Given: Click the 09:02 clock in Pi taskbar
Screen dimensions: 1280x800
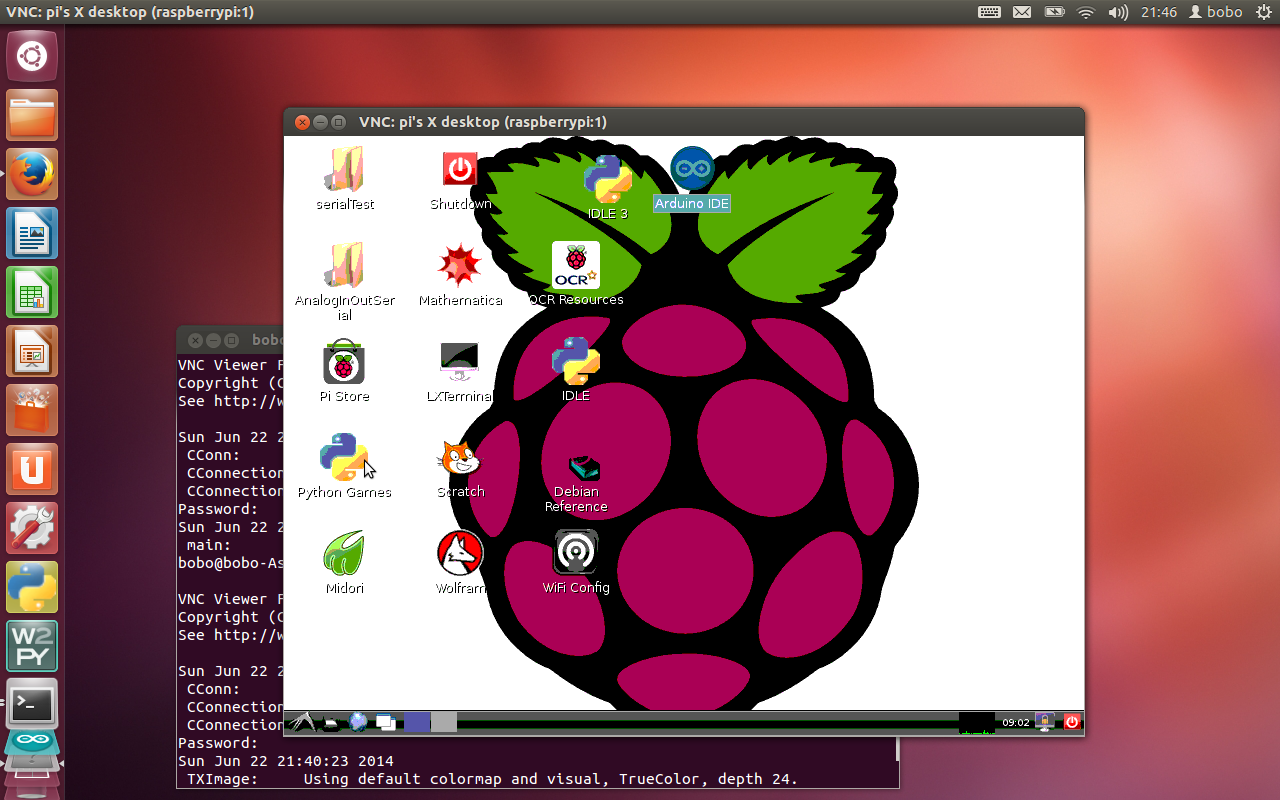Looking at the screenshot, I should pos(1016,722).
